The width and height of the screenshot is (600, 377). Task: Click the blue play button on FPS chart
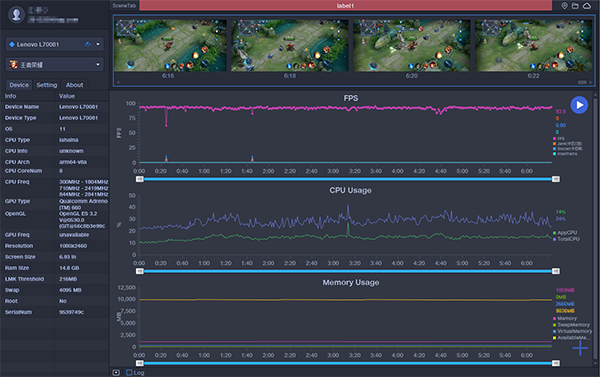pyautogui.click(x=579, y=105)
